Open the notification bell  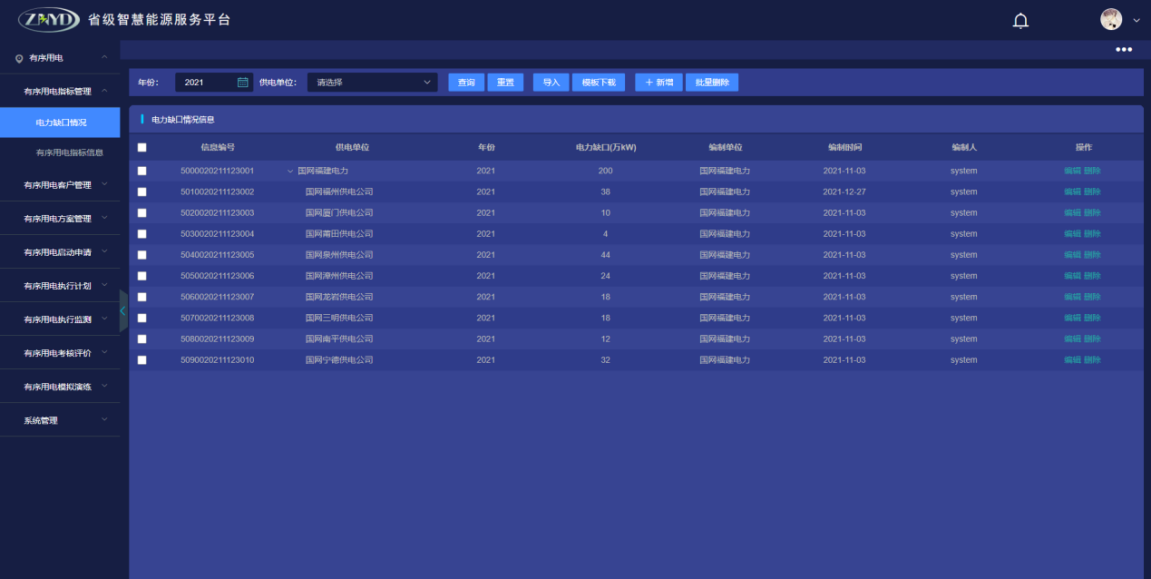[1020, 21]
